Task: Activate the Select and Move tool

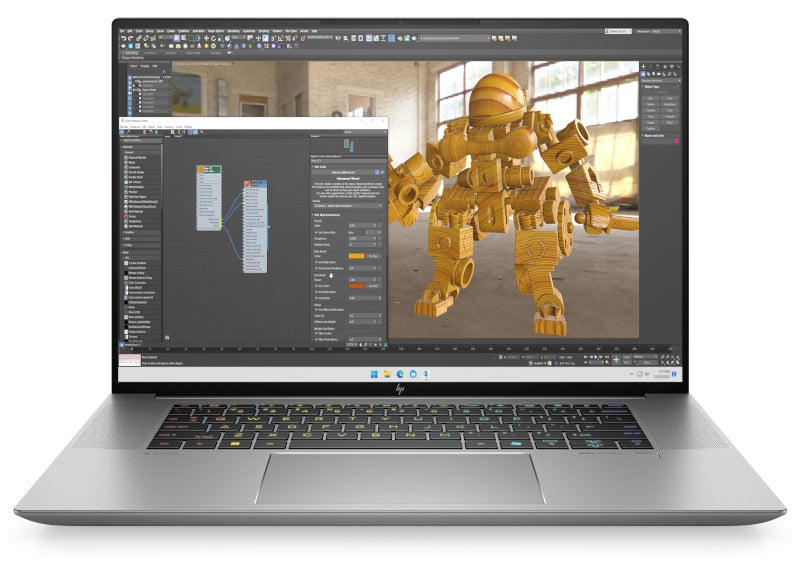Action: [206, 38]
